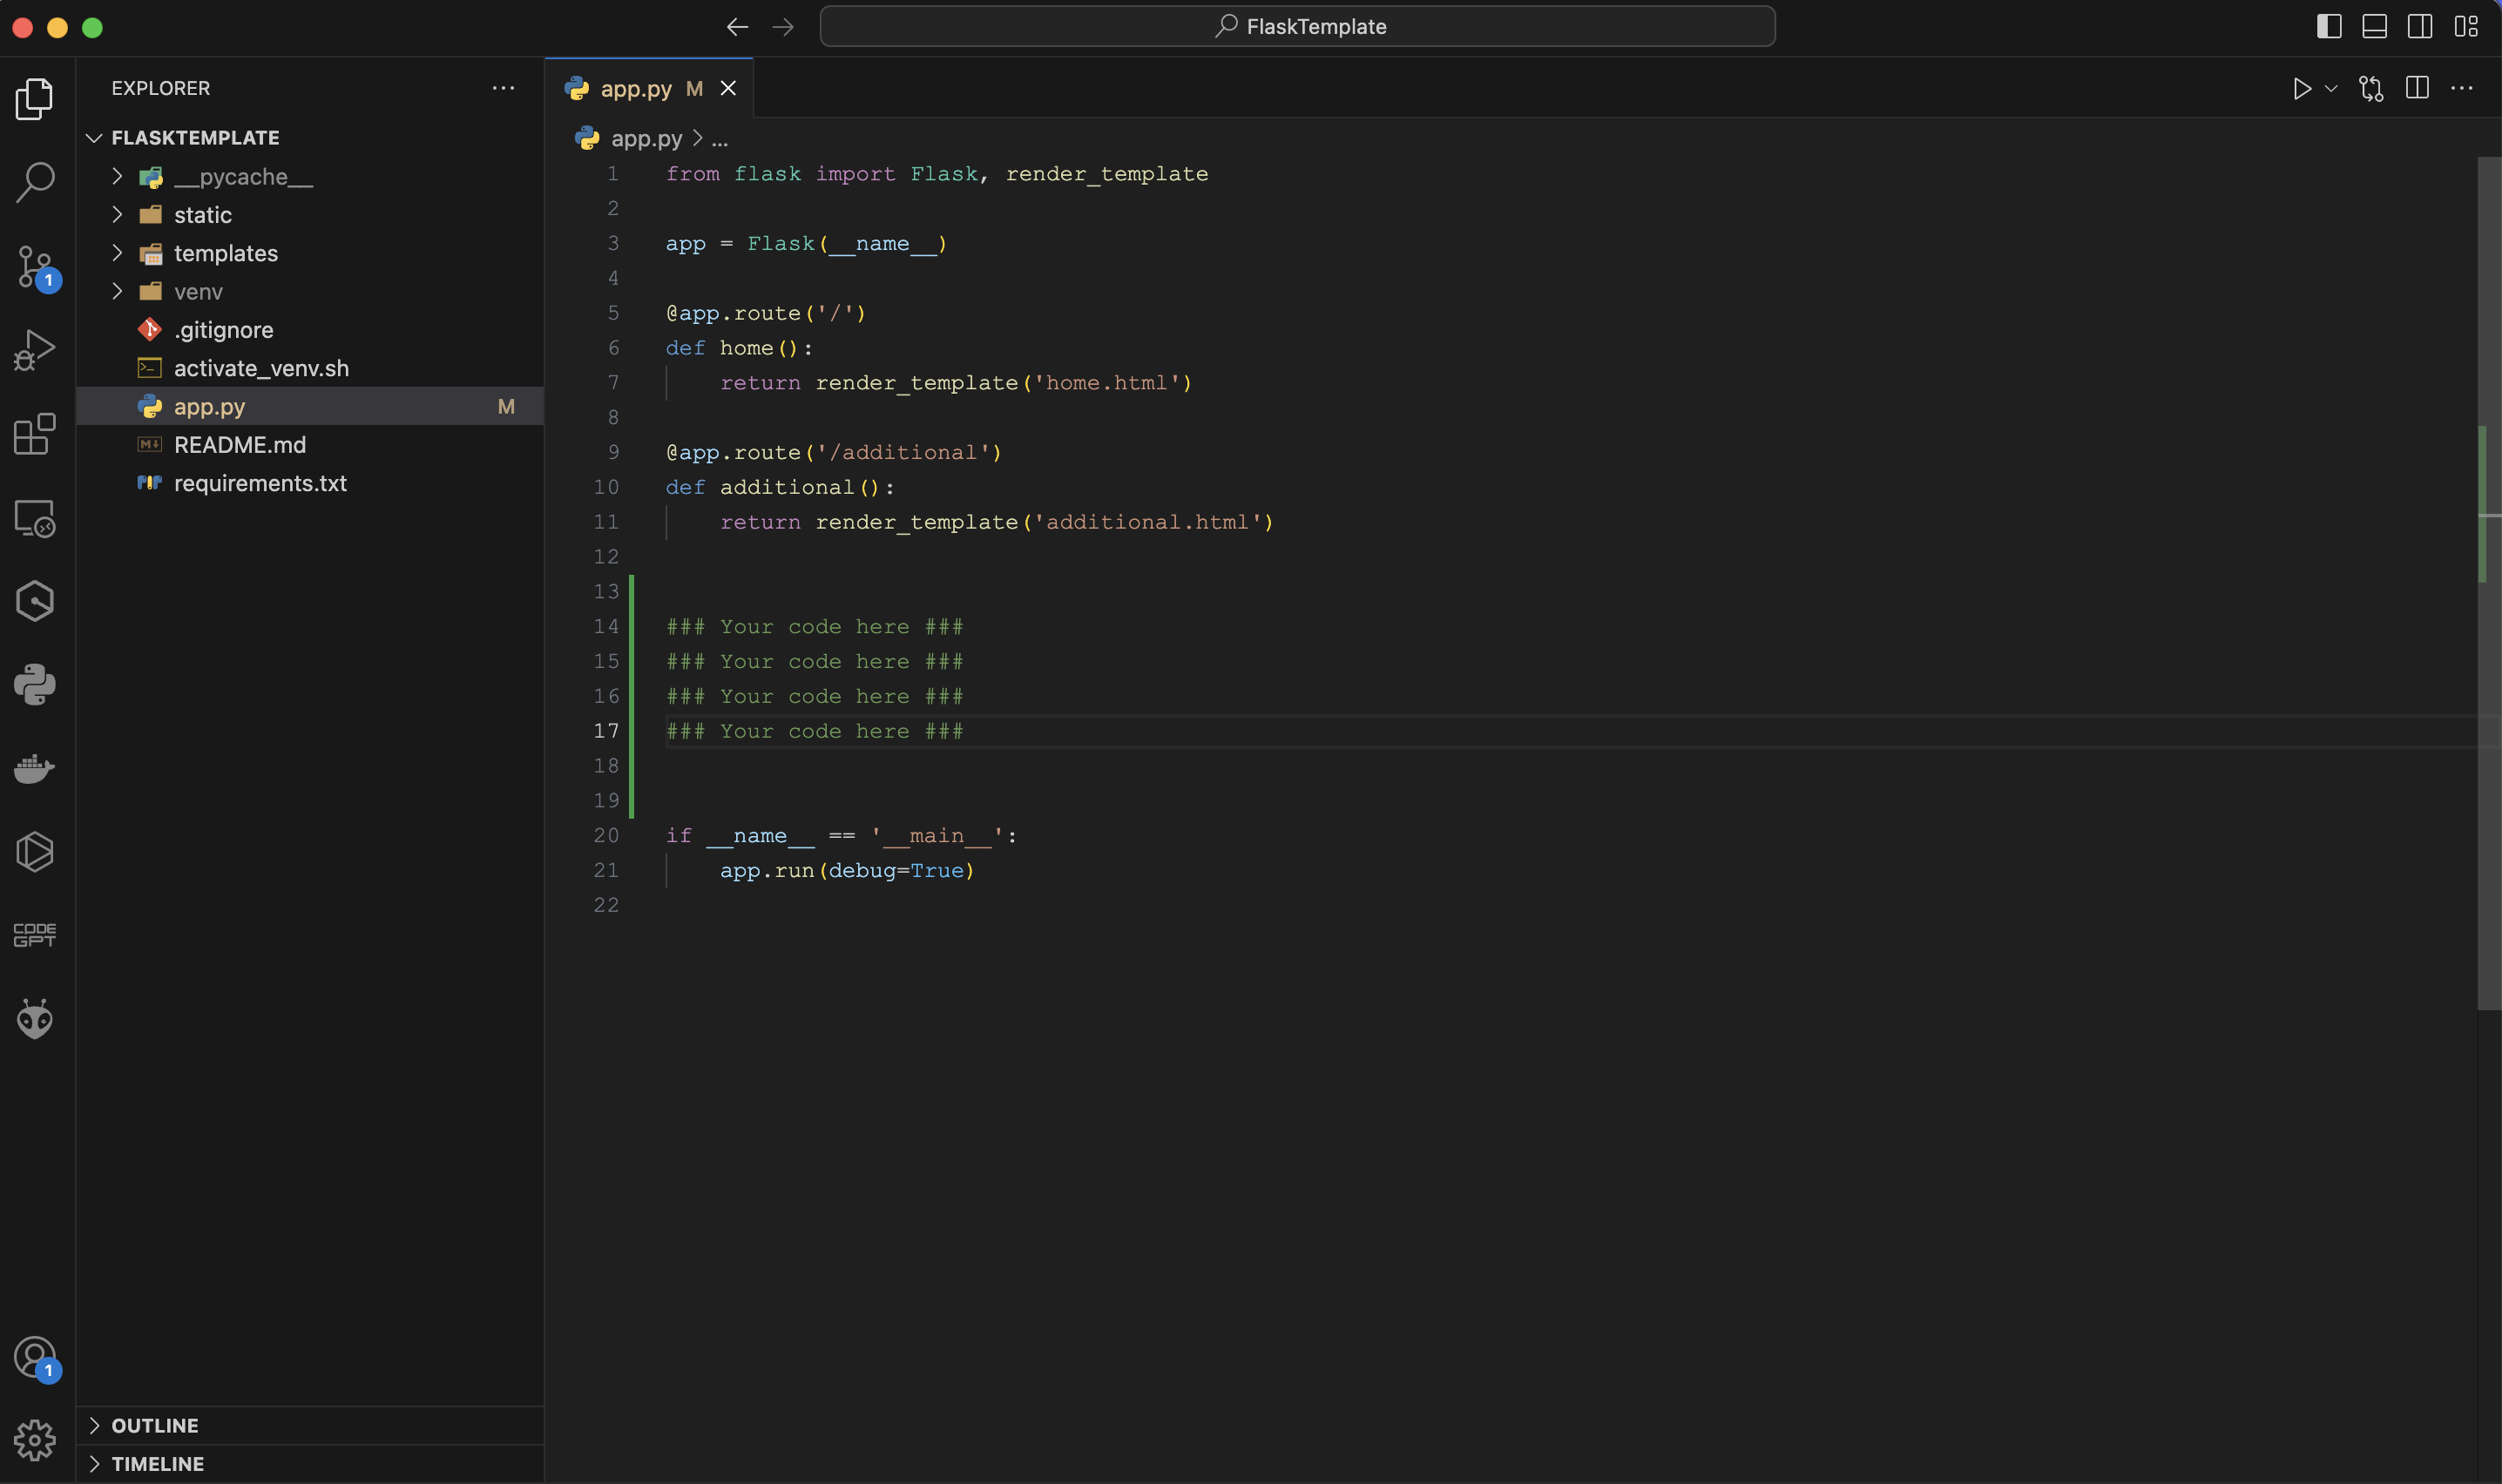Viewport: 2502px width, 1484px height.
Task: Expand the templates folder
Action: pos(117,253)
